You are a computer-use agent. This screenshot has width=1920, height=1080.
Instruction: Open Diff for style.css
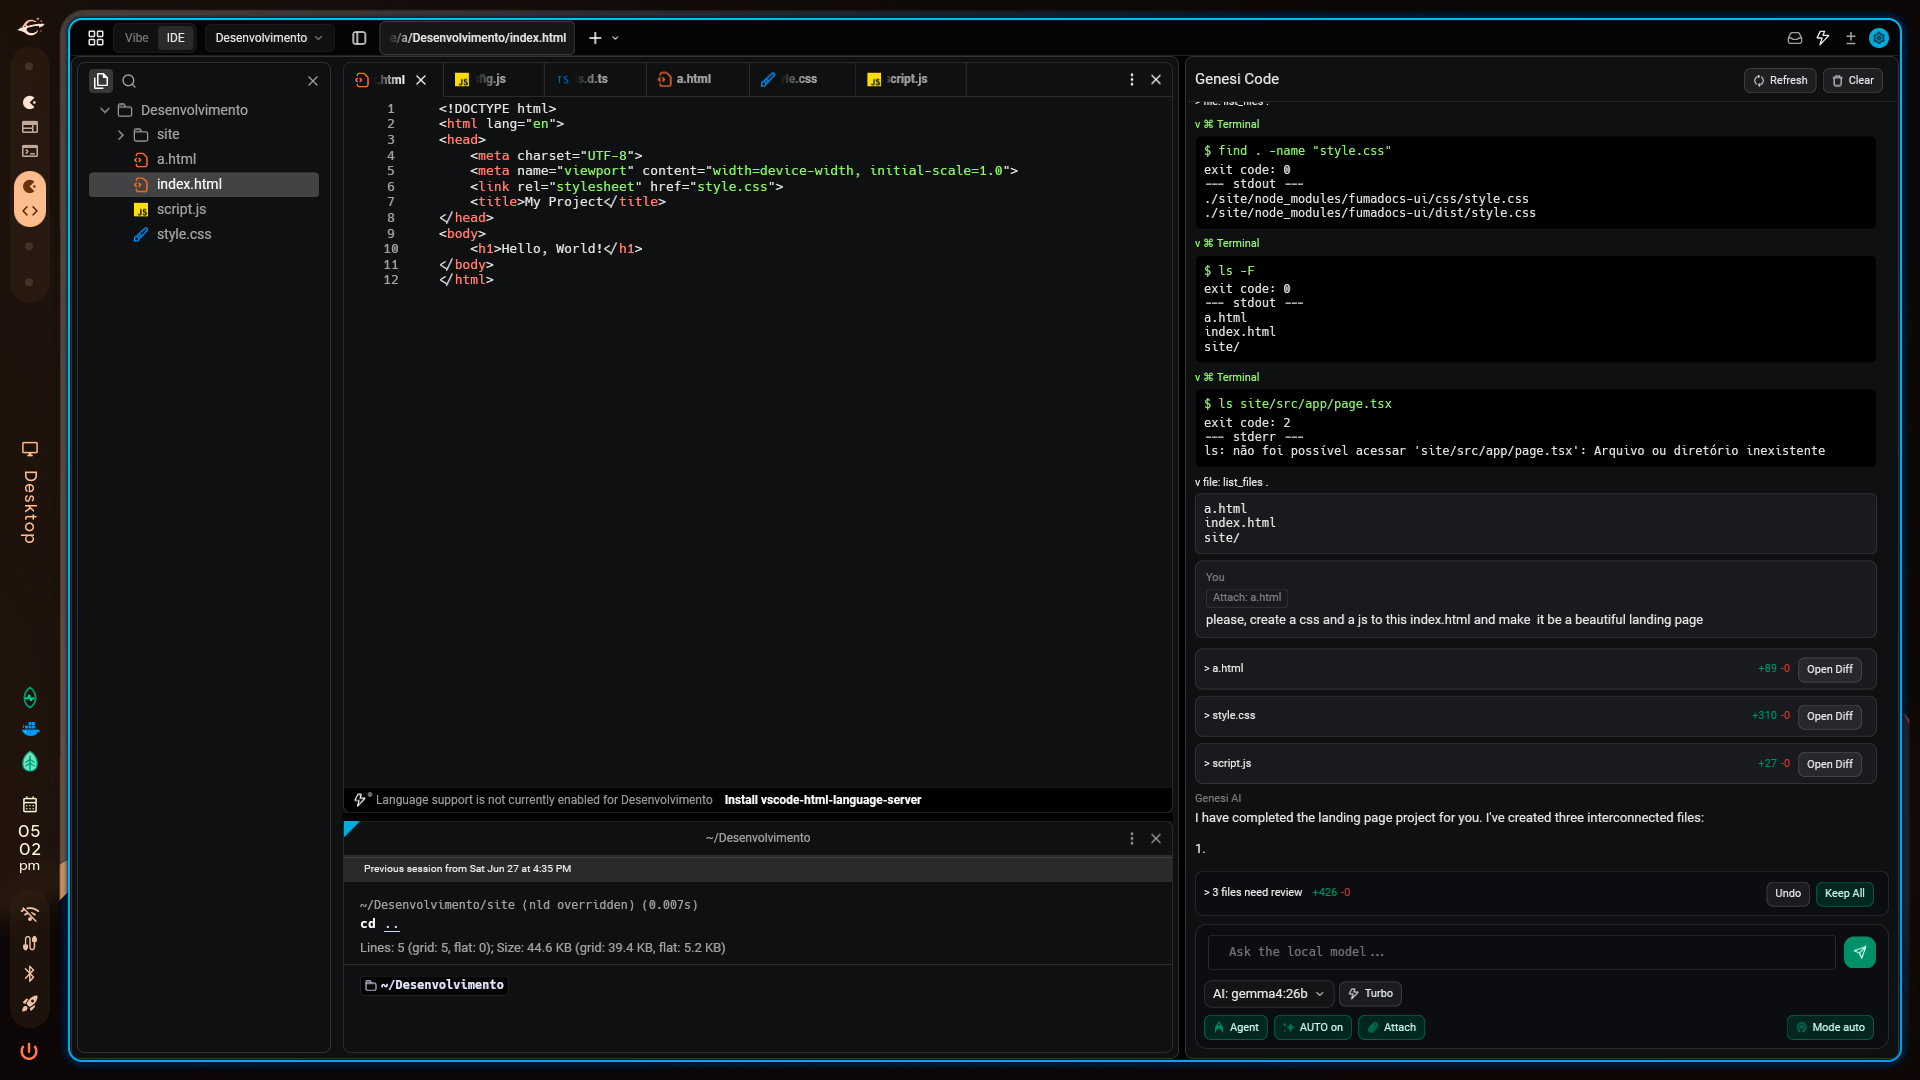pos(1829,716)
